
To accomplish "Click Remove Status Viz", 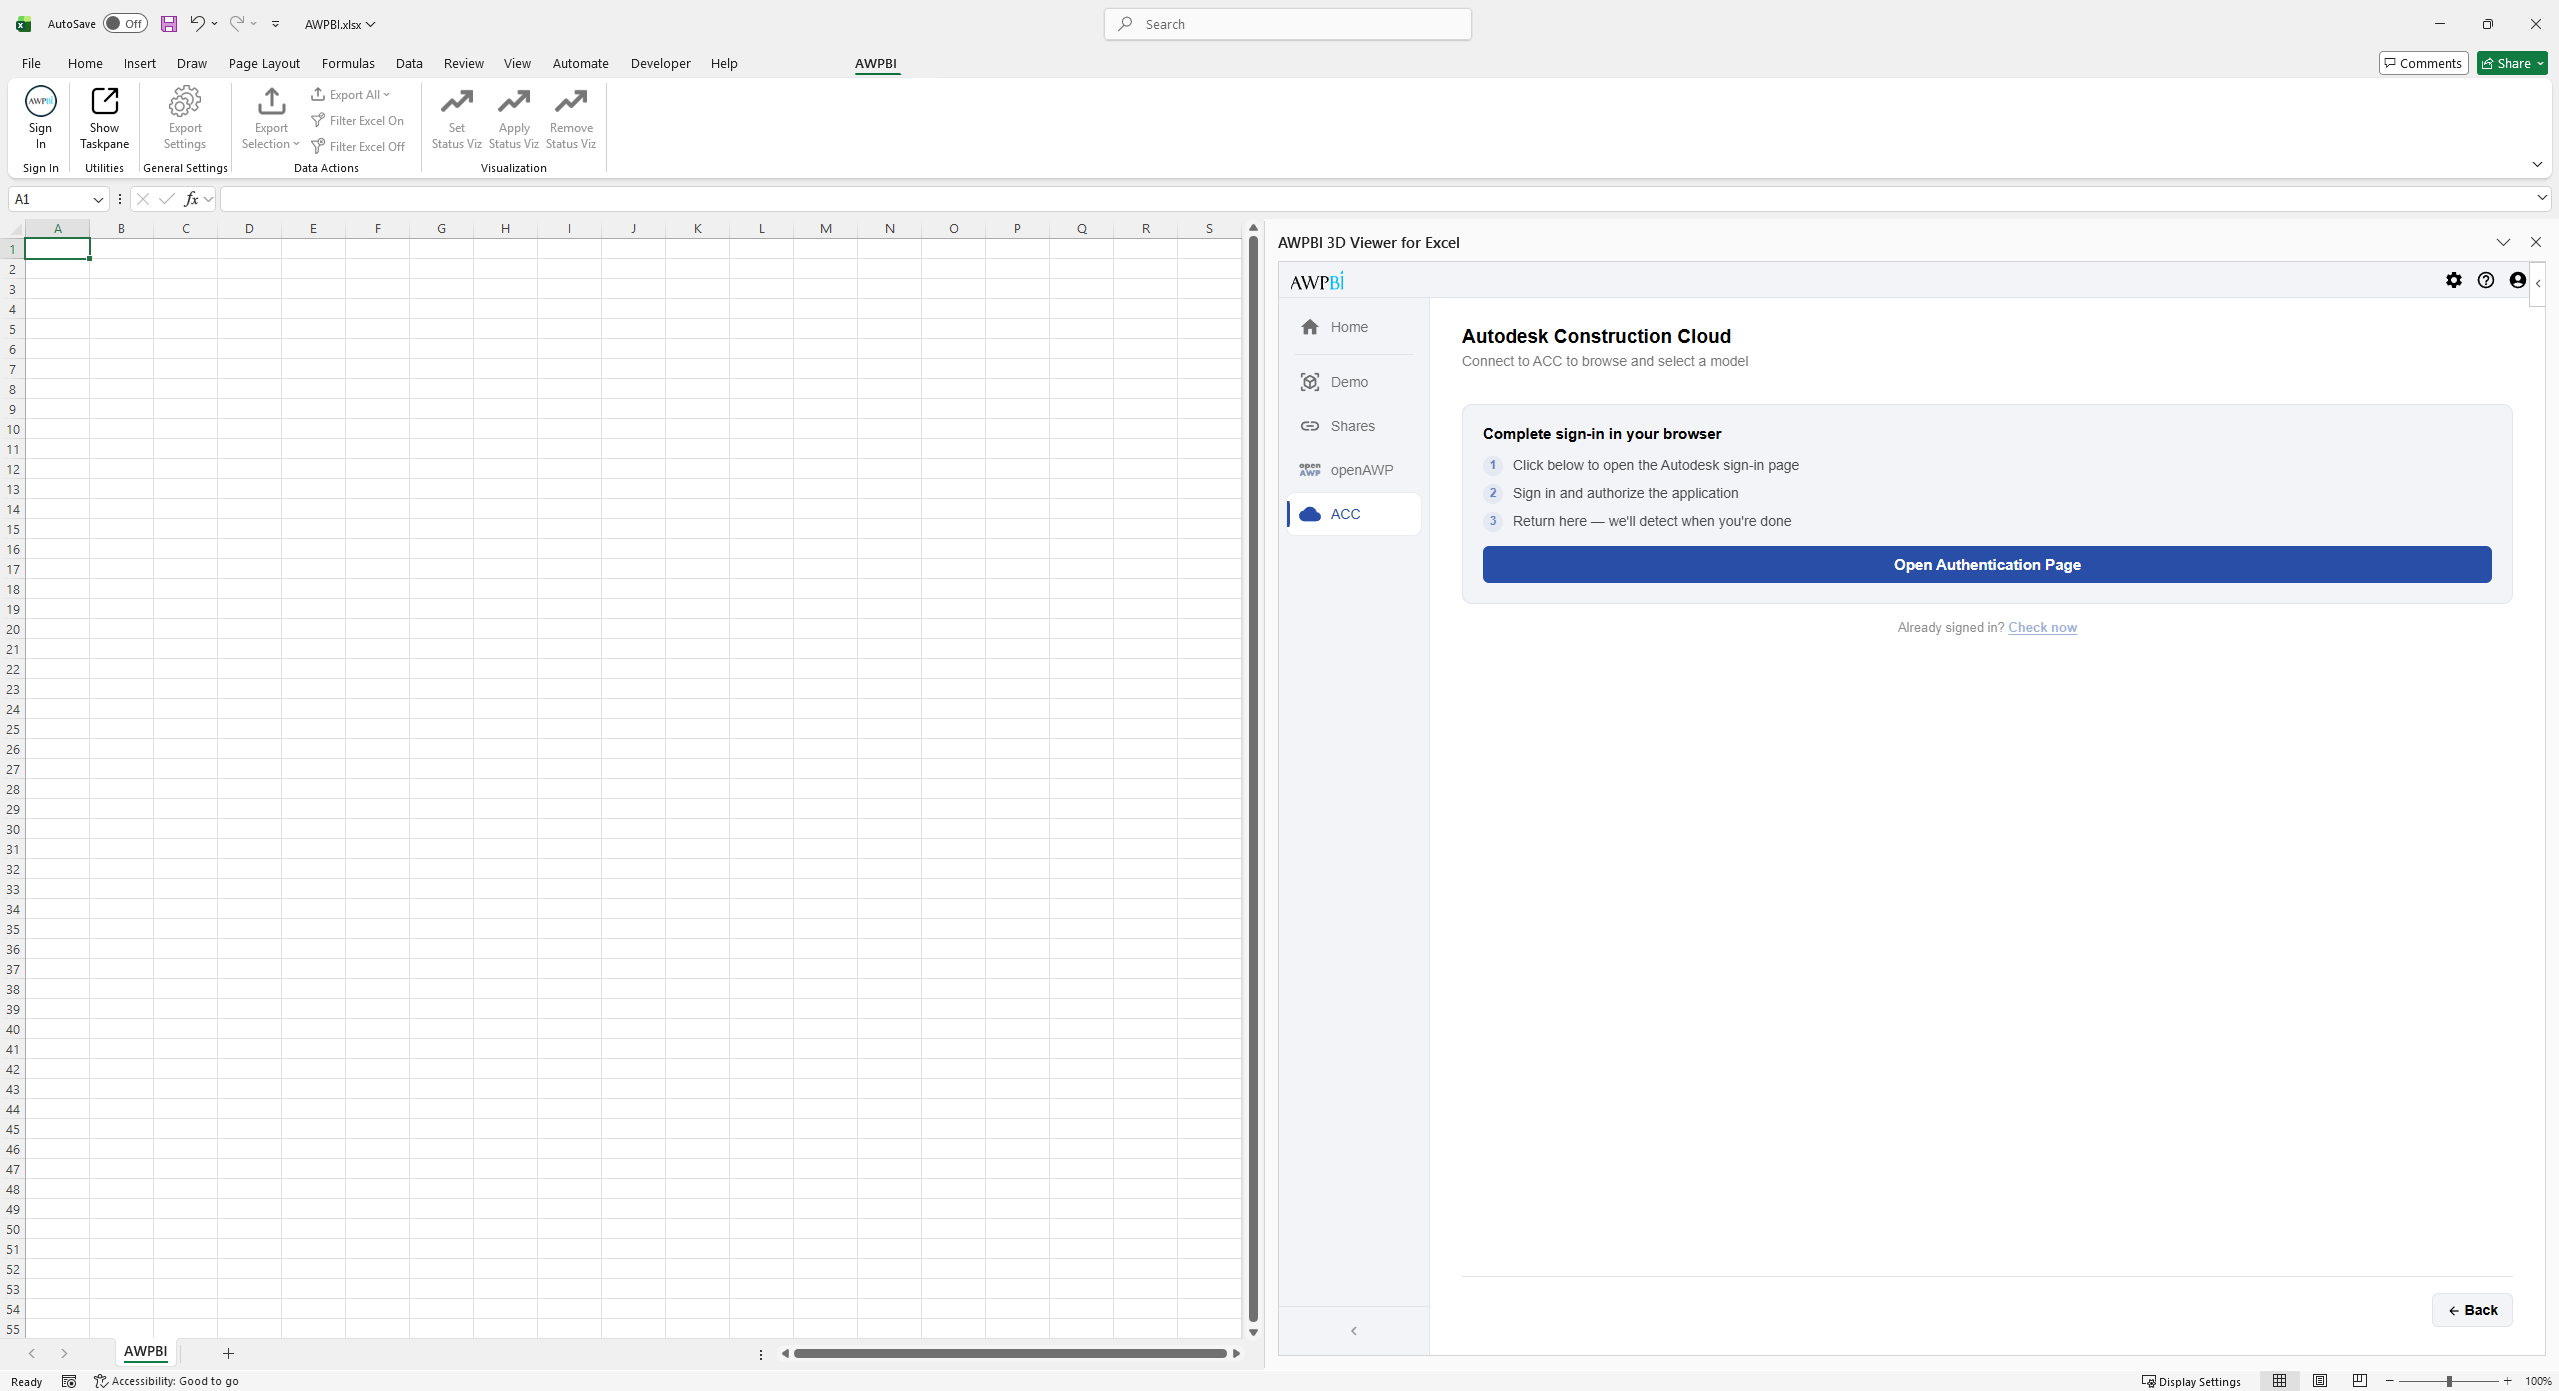I will click(571, 118).
